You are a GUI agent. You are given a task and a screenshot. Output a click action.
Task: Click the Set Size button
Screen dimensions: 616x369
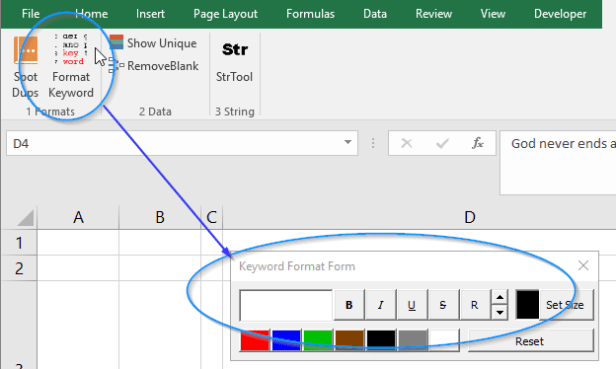[x=566, y=305]
